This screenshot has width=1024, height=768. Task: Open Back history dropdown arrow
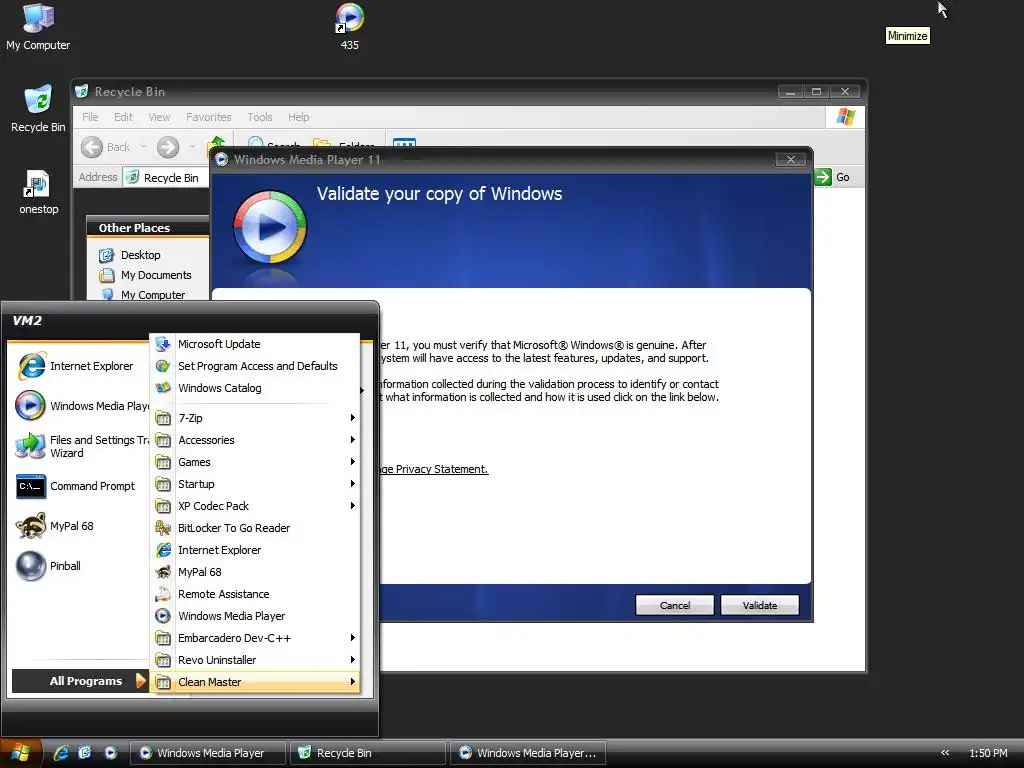143,147
